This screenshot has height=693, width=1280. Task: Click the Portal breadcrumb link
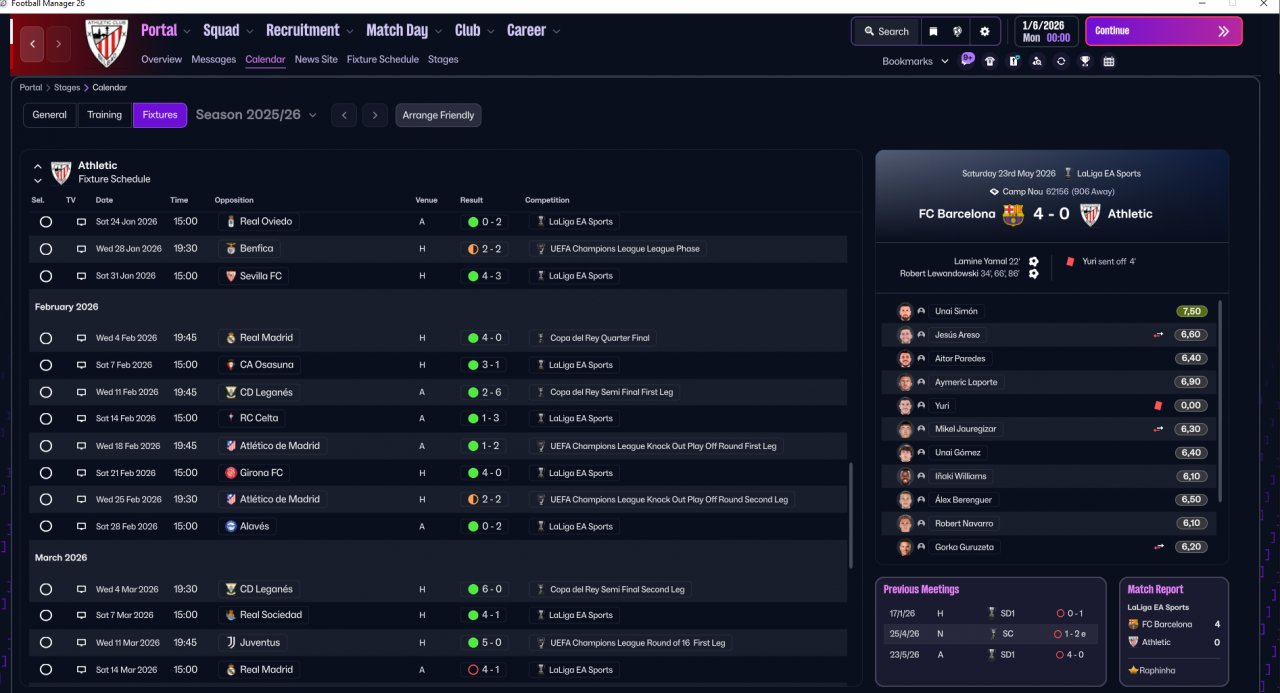31,88
